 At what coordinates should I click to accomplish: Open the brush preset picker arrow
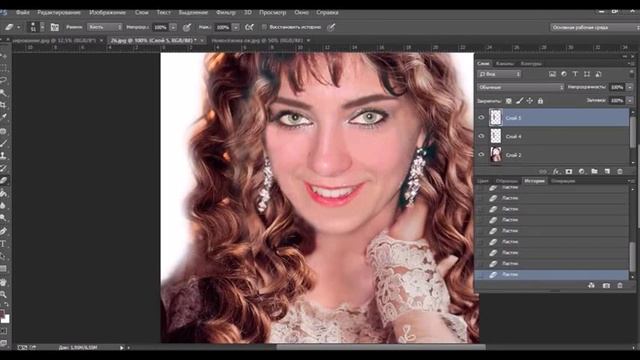click(x=42, y=27)
